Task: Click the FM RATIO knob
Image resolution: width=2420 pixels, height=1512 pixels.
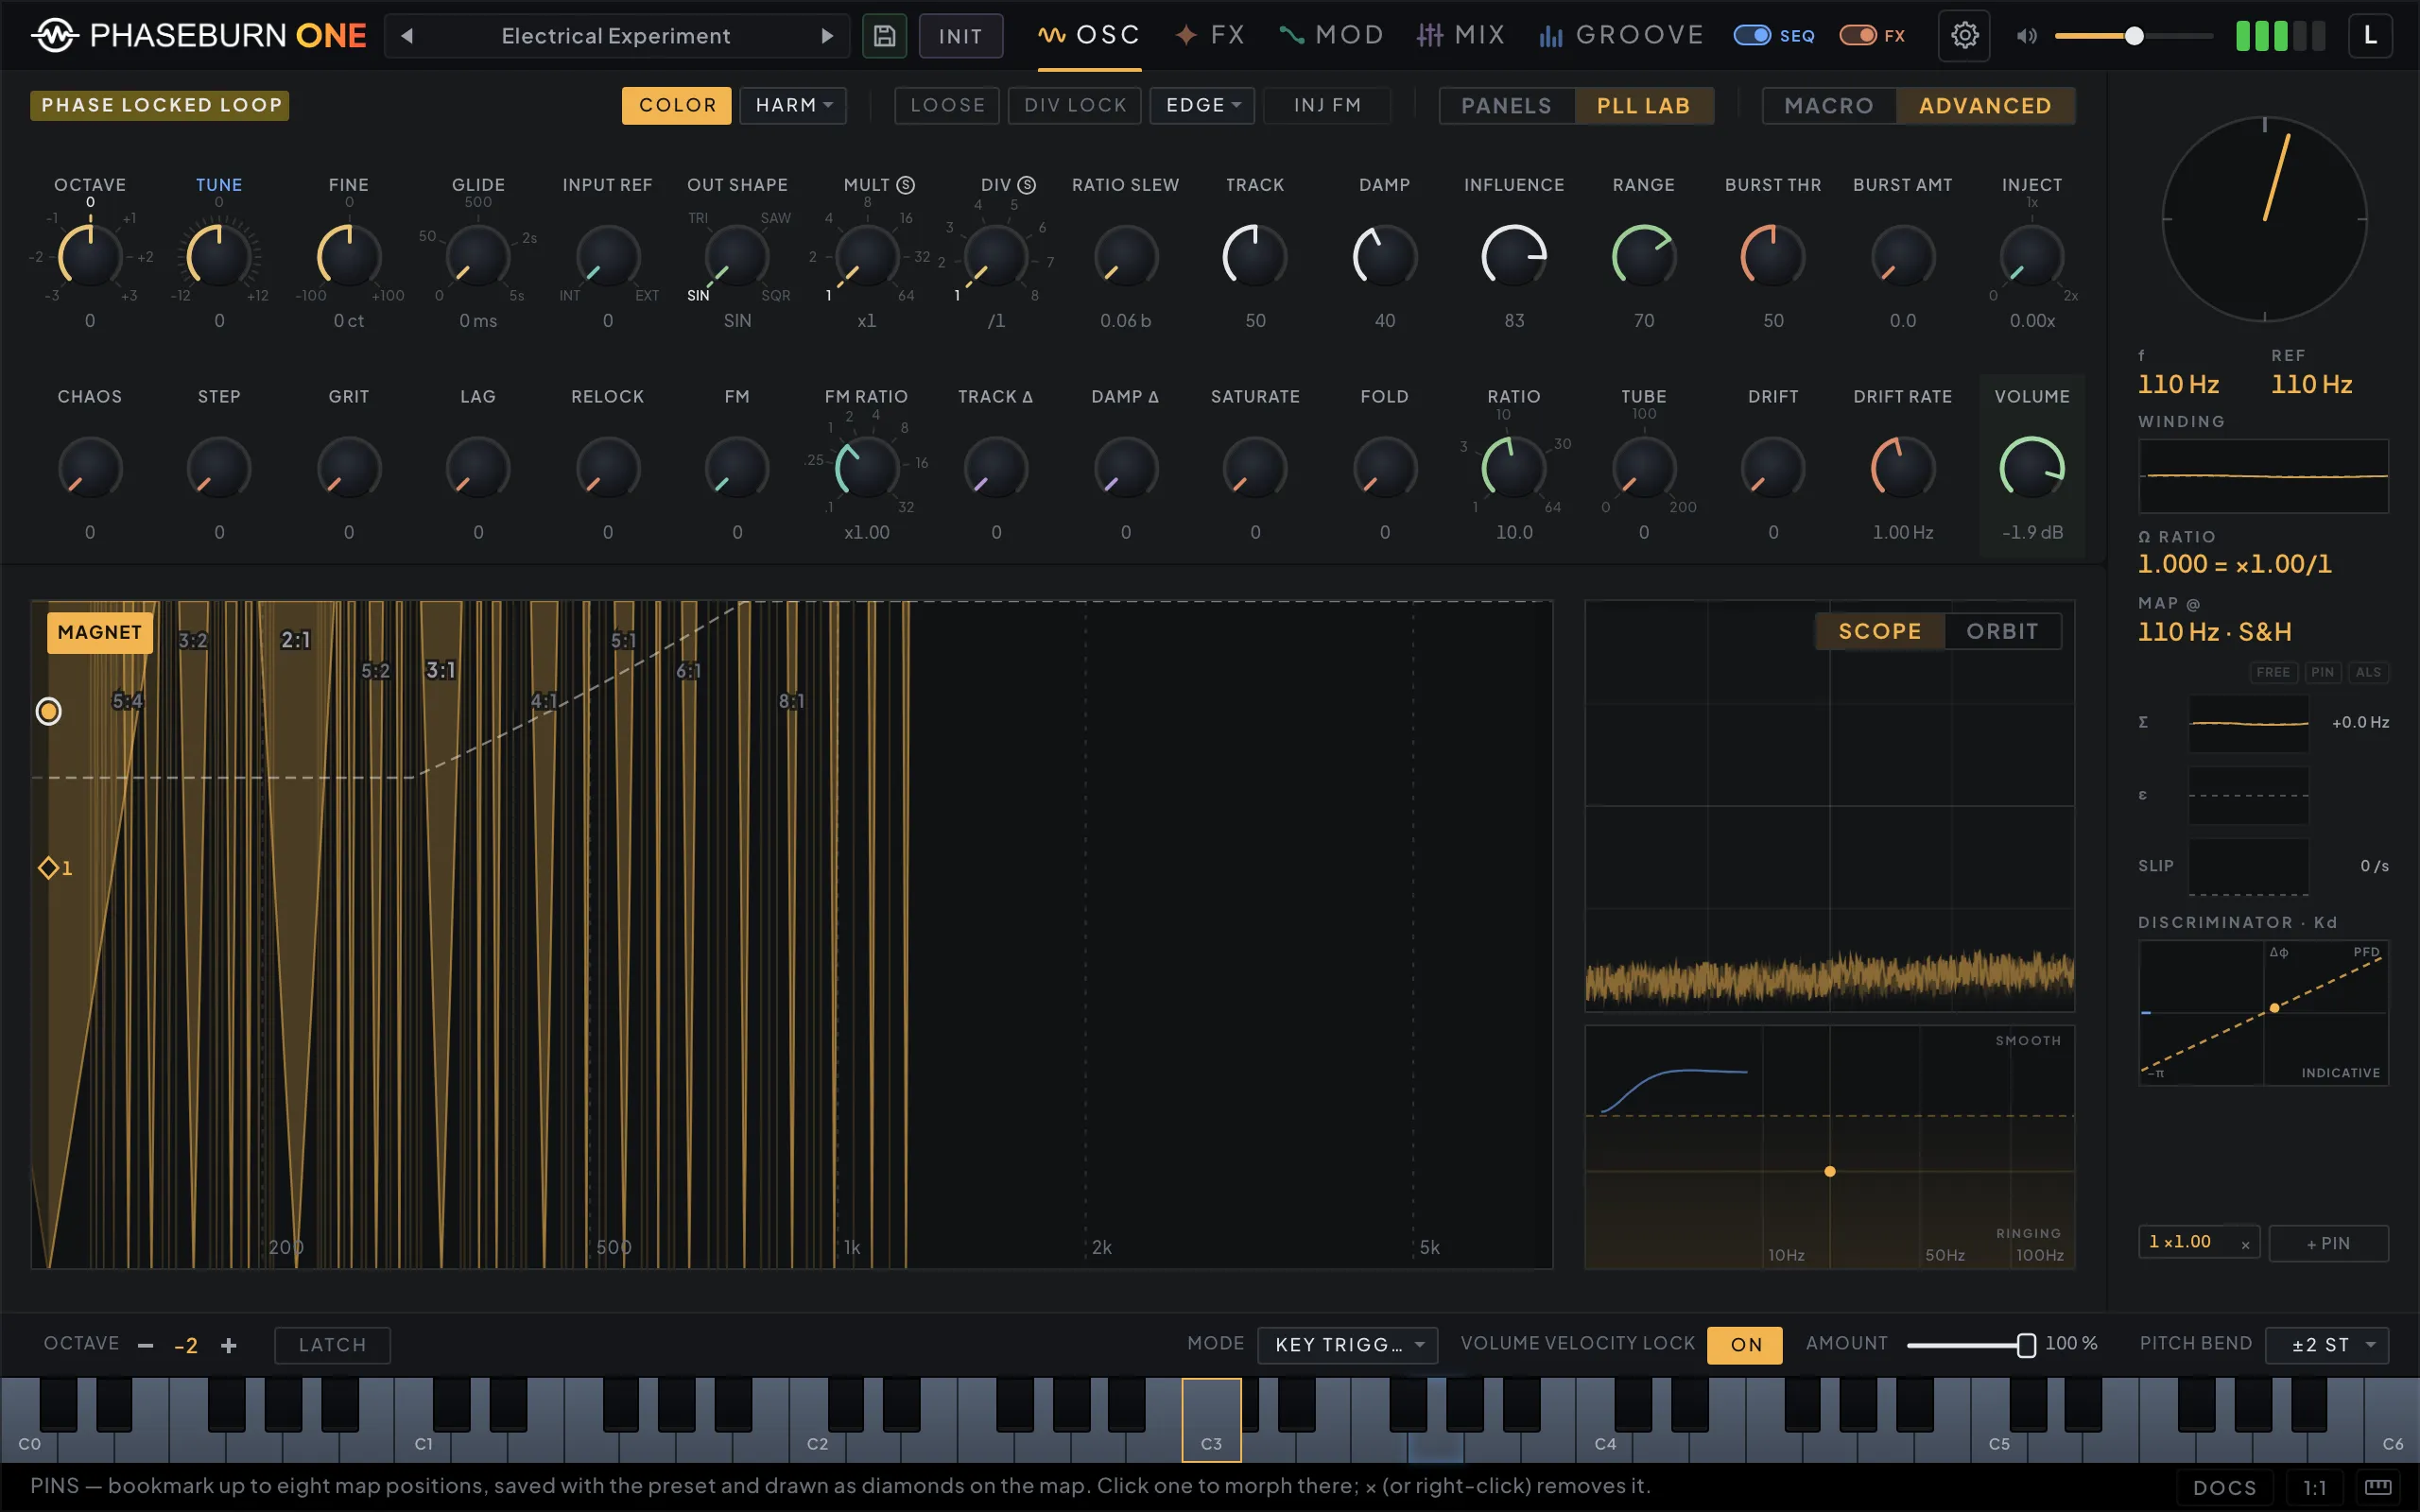Action: 866,468
